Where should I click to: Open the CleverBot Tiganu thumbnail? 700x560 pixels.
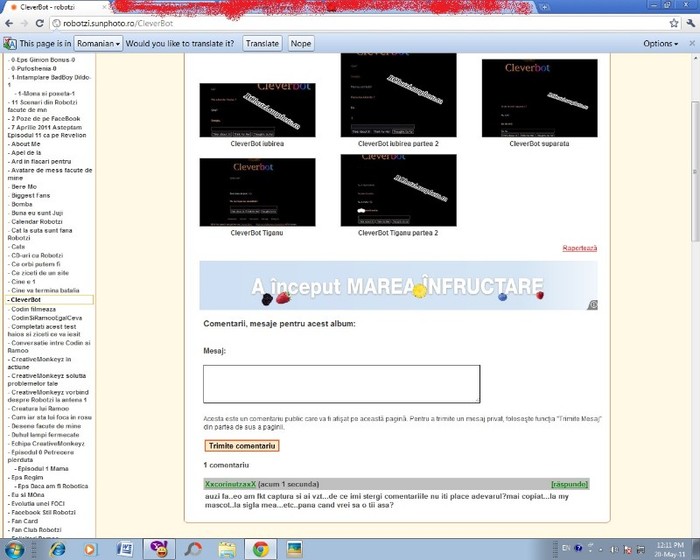pos(257,190)
